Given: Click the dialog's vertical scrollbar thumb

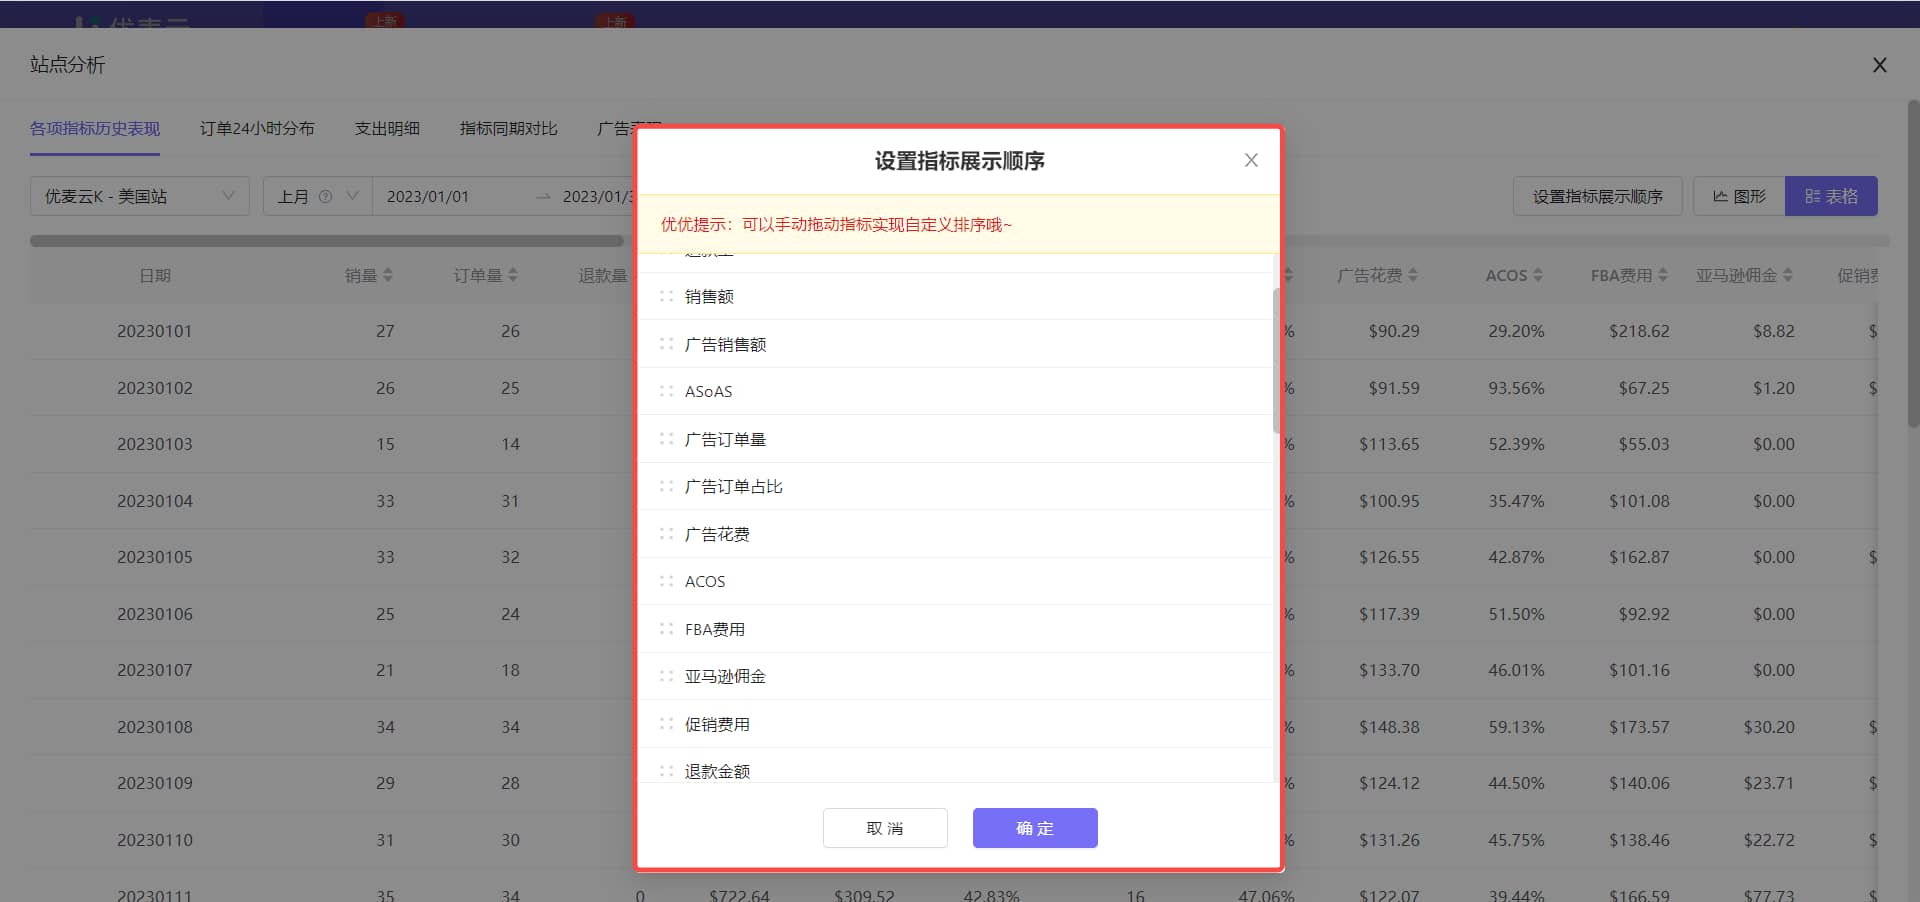Looking at the screenshot, I should pyautogui.click(x=1276, y=360).
